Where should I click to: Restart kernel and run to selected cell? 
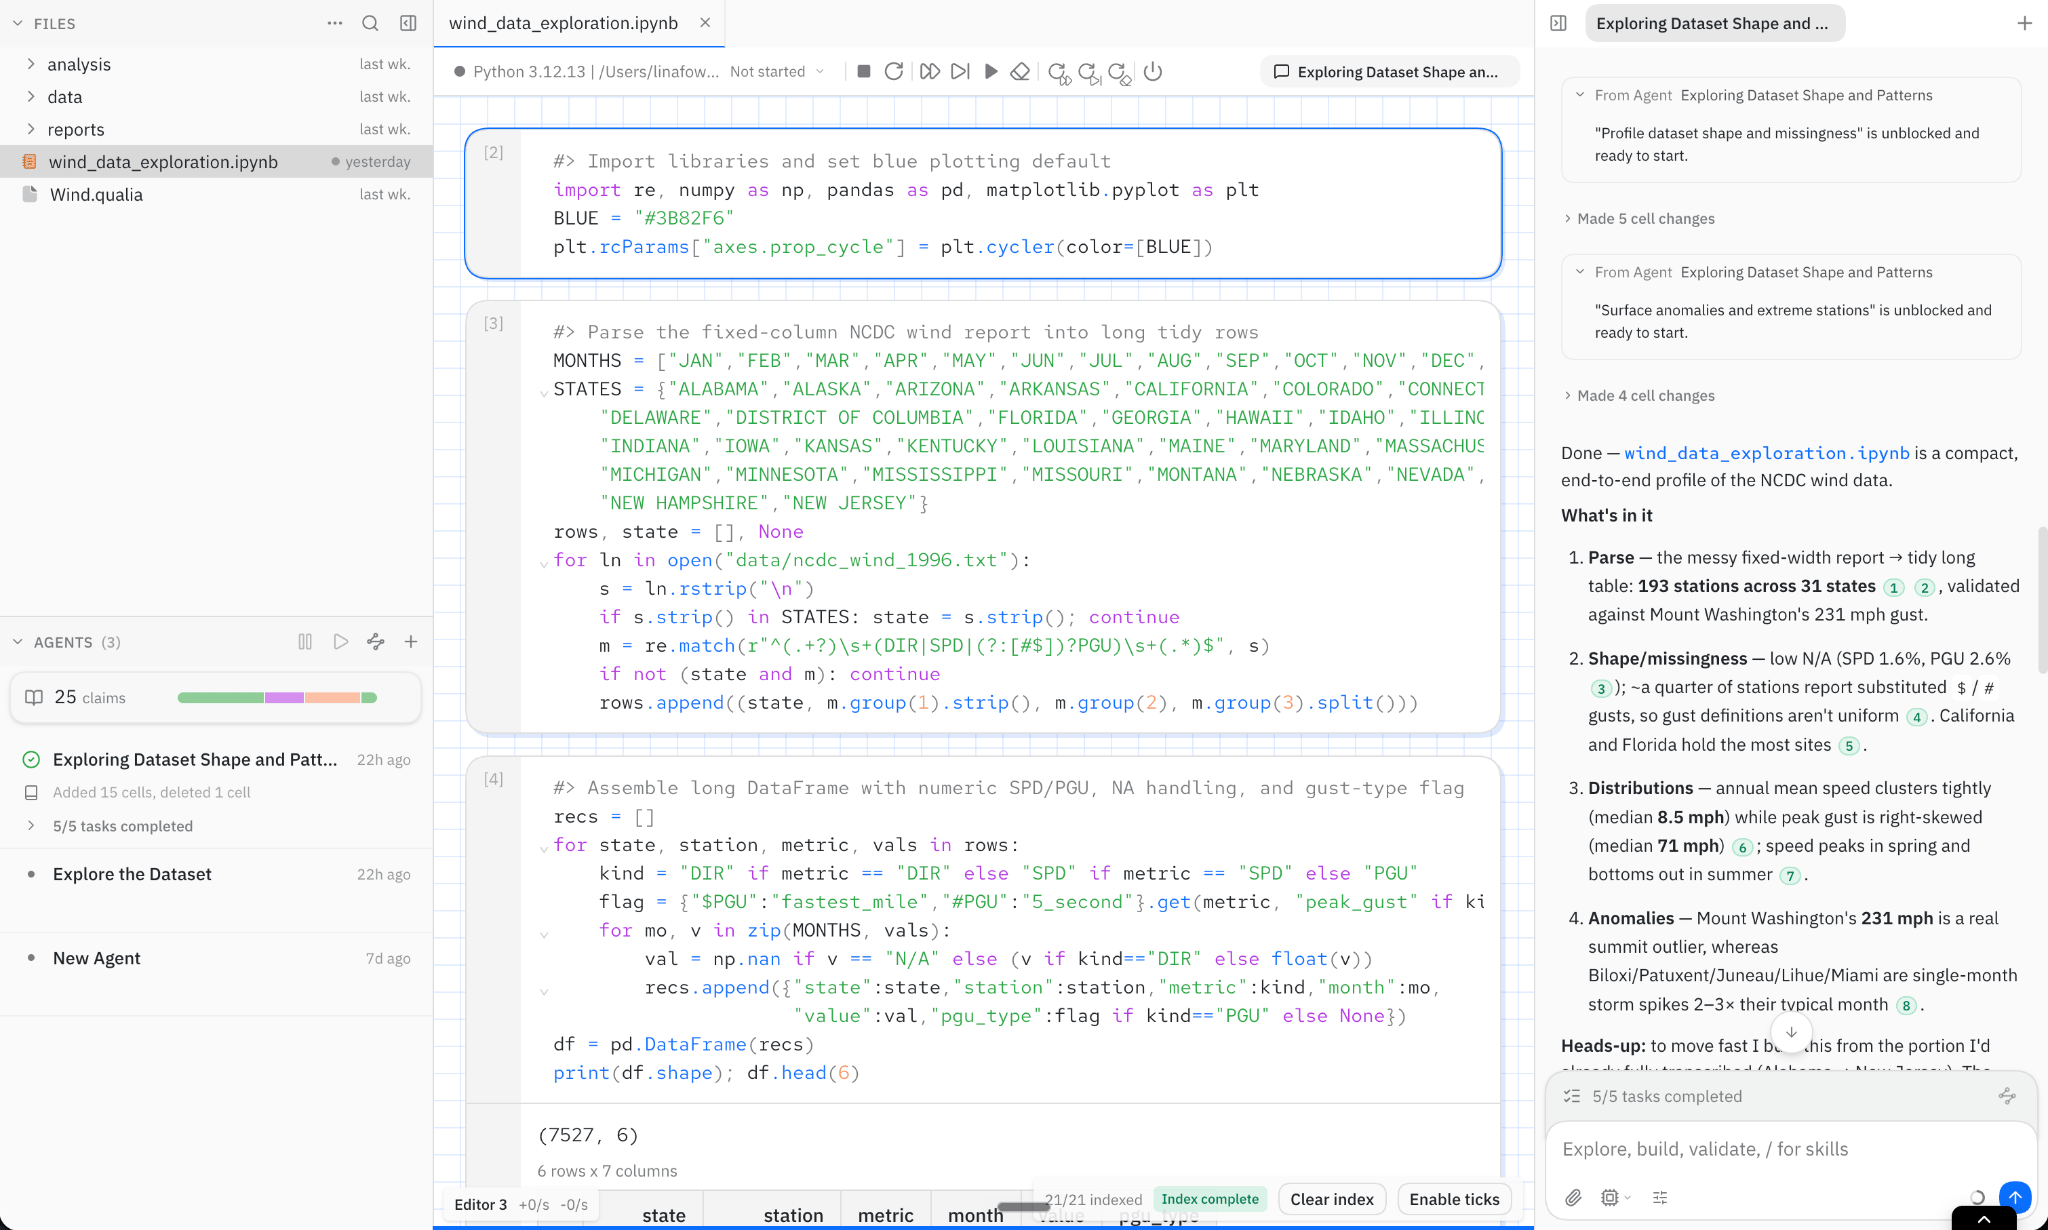click(x=1090, y=72)
